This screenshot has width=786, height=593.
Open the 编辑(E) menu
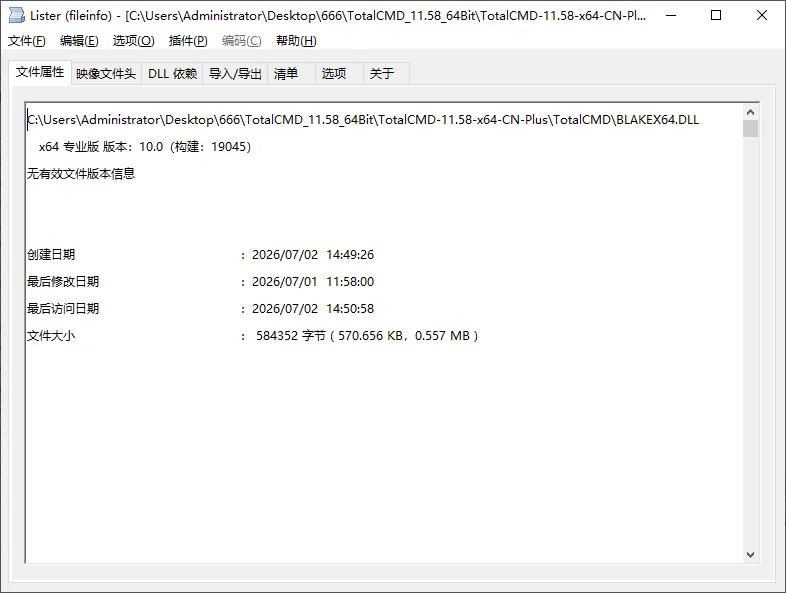click(79, 41)
